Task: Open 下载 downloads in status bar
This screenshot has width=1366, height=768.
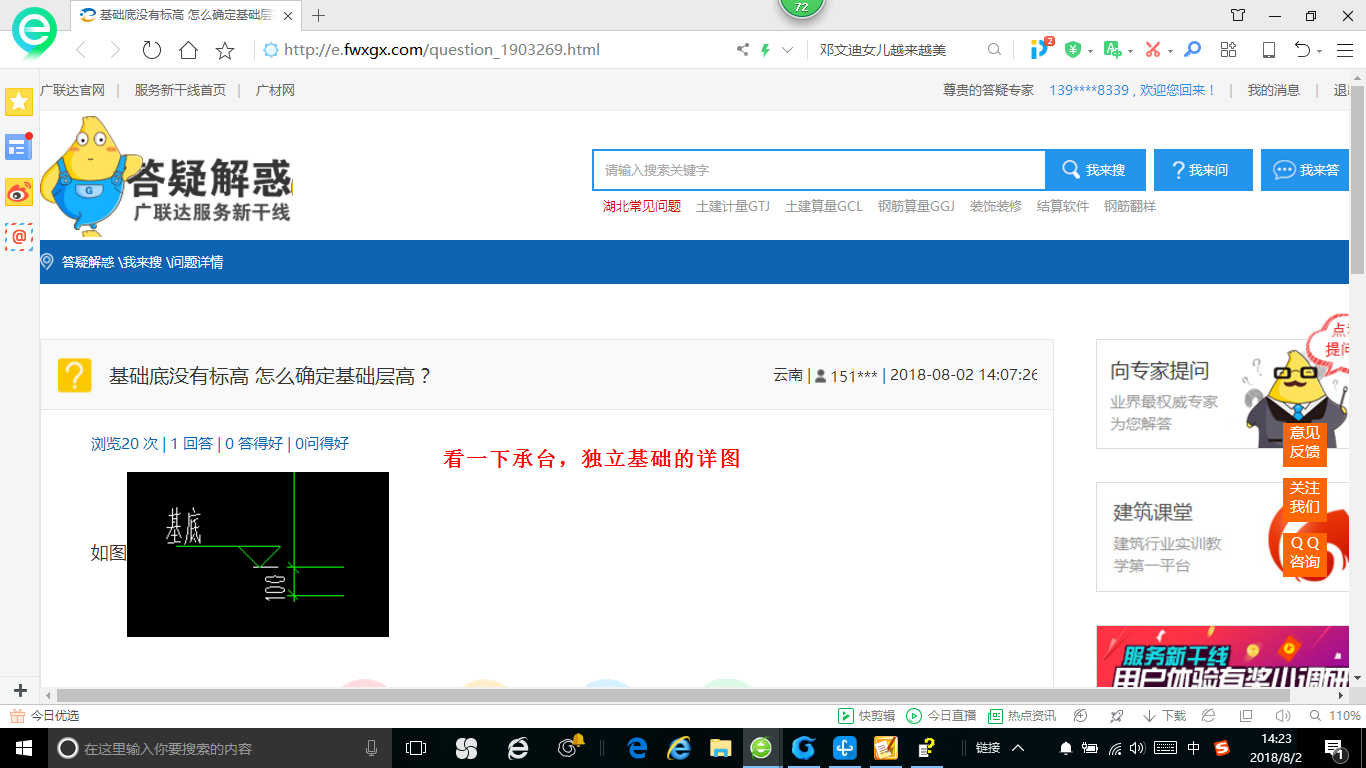Action: pos(1164,716)
